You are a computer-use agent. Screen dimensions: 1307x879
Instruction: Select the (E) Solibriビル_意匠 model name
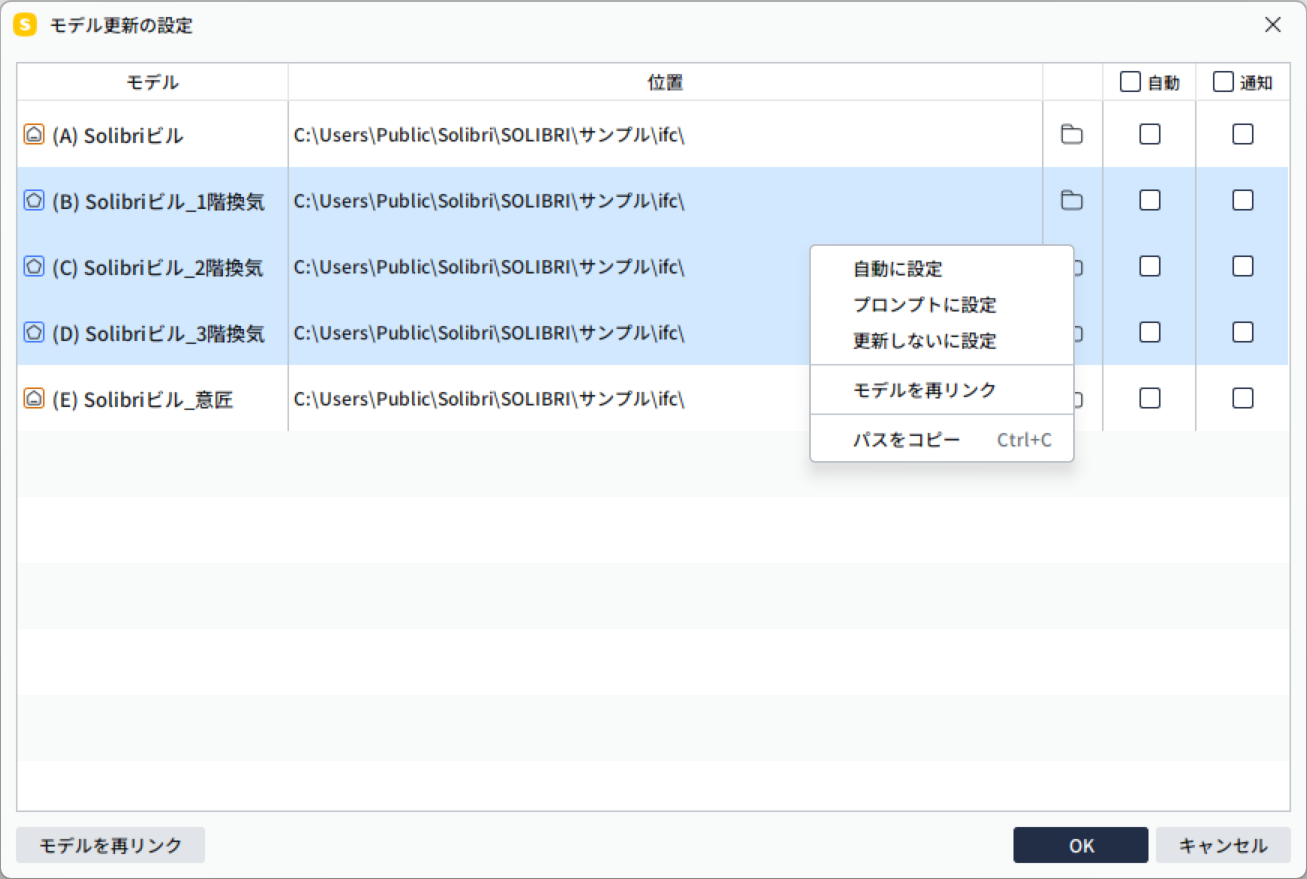143,399
